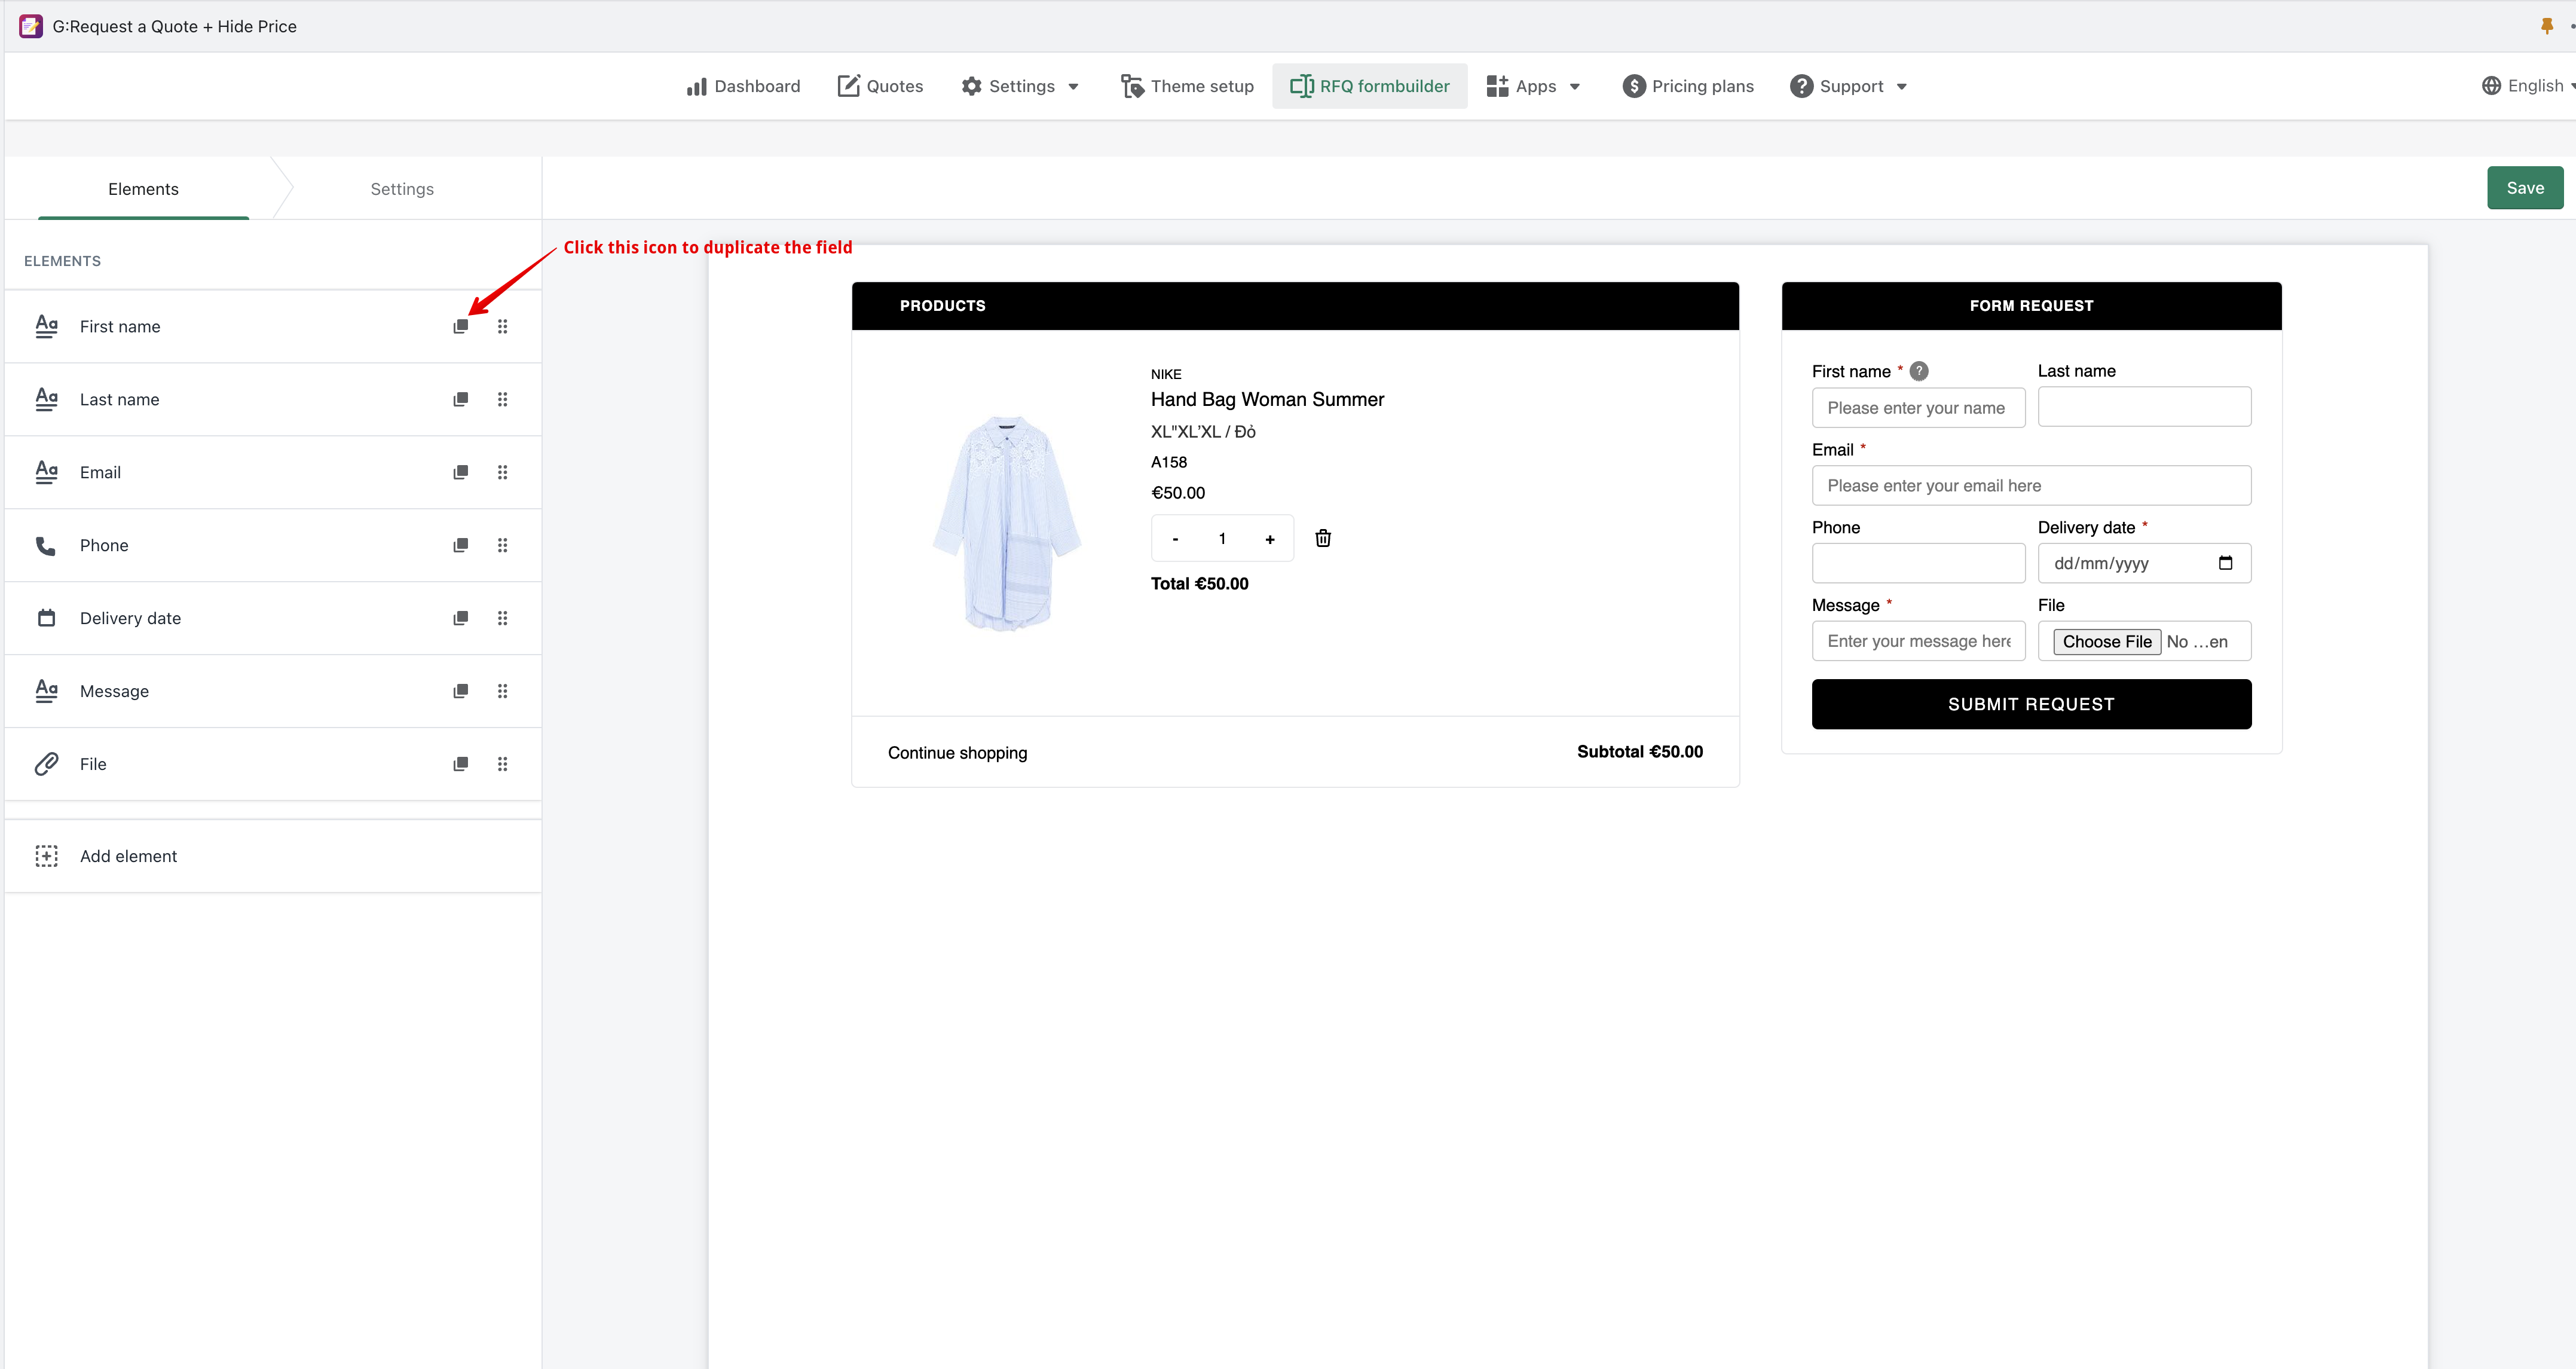The width and height of the screenshot is (2576, 1369).
Task: Click the Hand Bag Woman Summer title
Action: [1267, 399]
